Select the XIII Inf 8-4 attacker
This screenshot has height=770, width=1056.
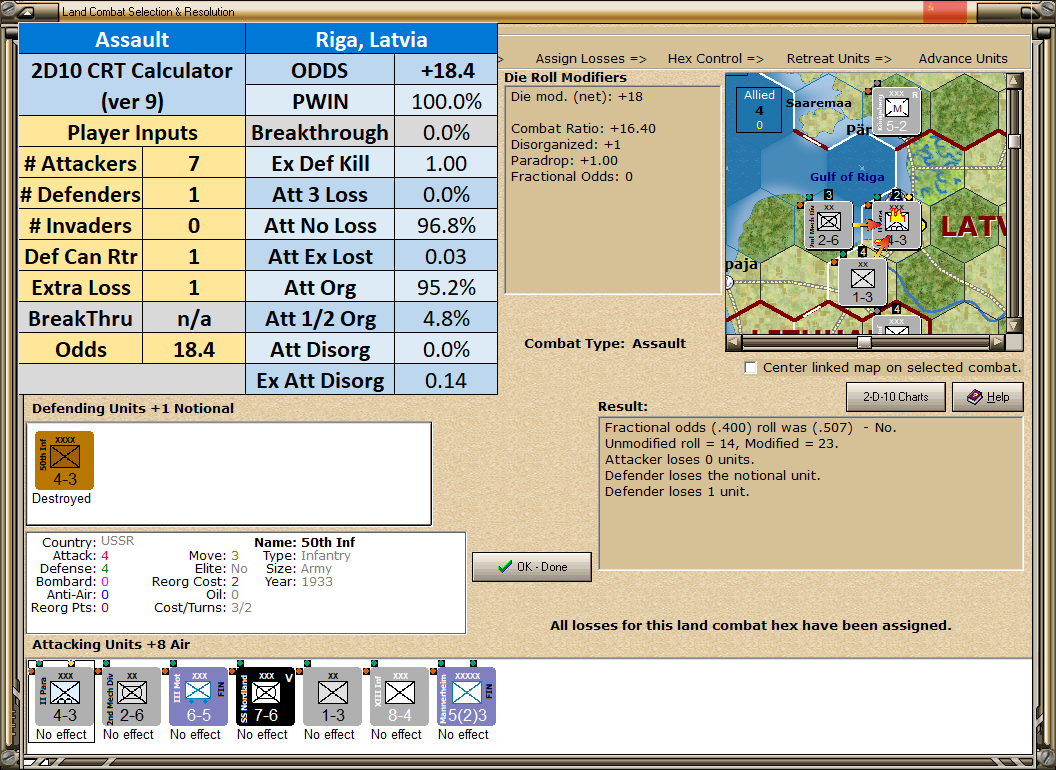(x=399, y=697)
